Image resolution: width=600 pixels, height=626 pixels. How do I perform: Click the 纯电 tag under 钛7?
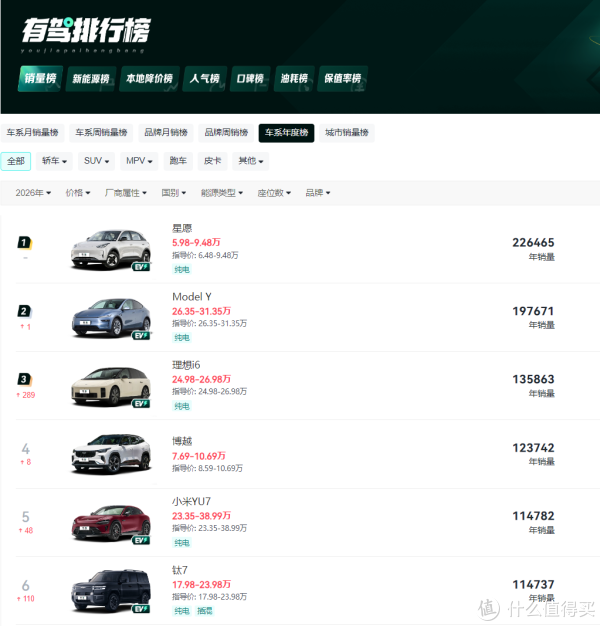click(182, 611)
